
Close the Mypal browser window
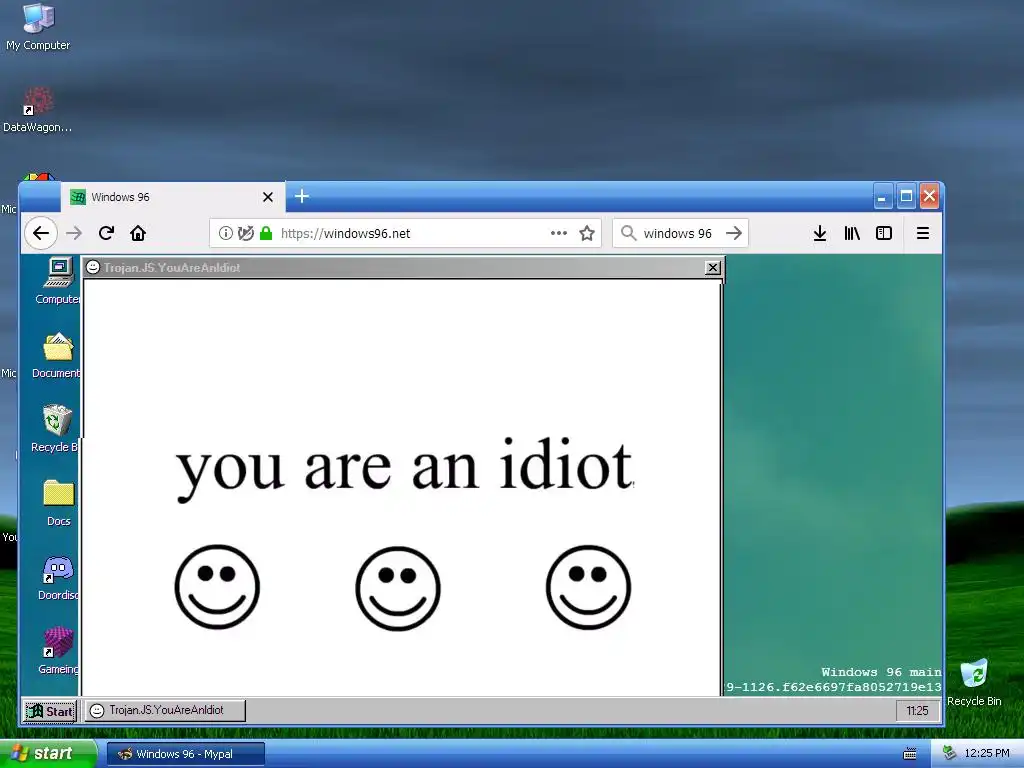pyautogui.click(x=929, y=196)
